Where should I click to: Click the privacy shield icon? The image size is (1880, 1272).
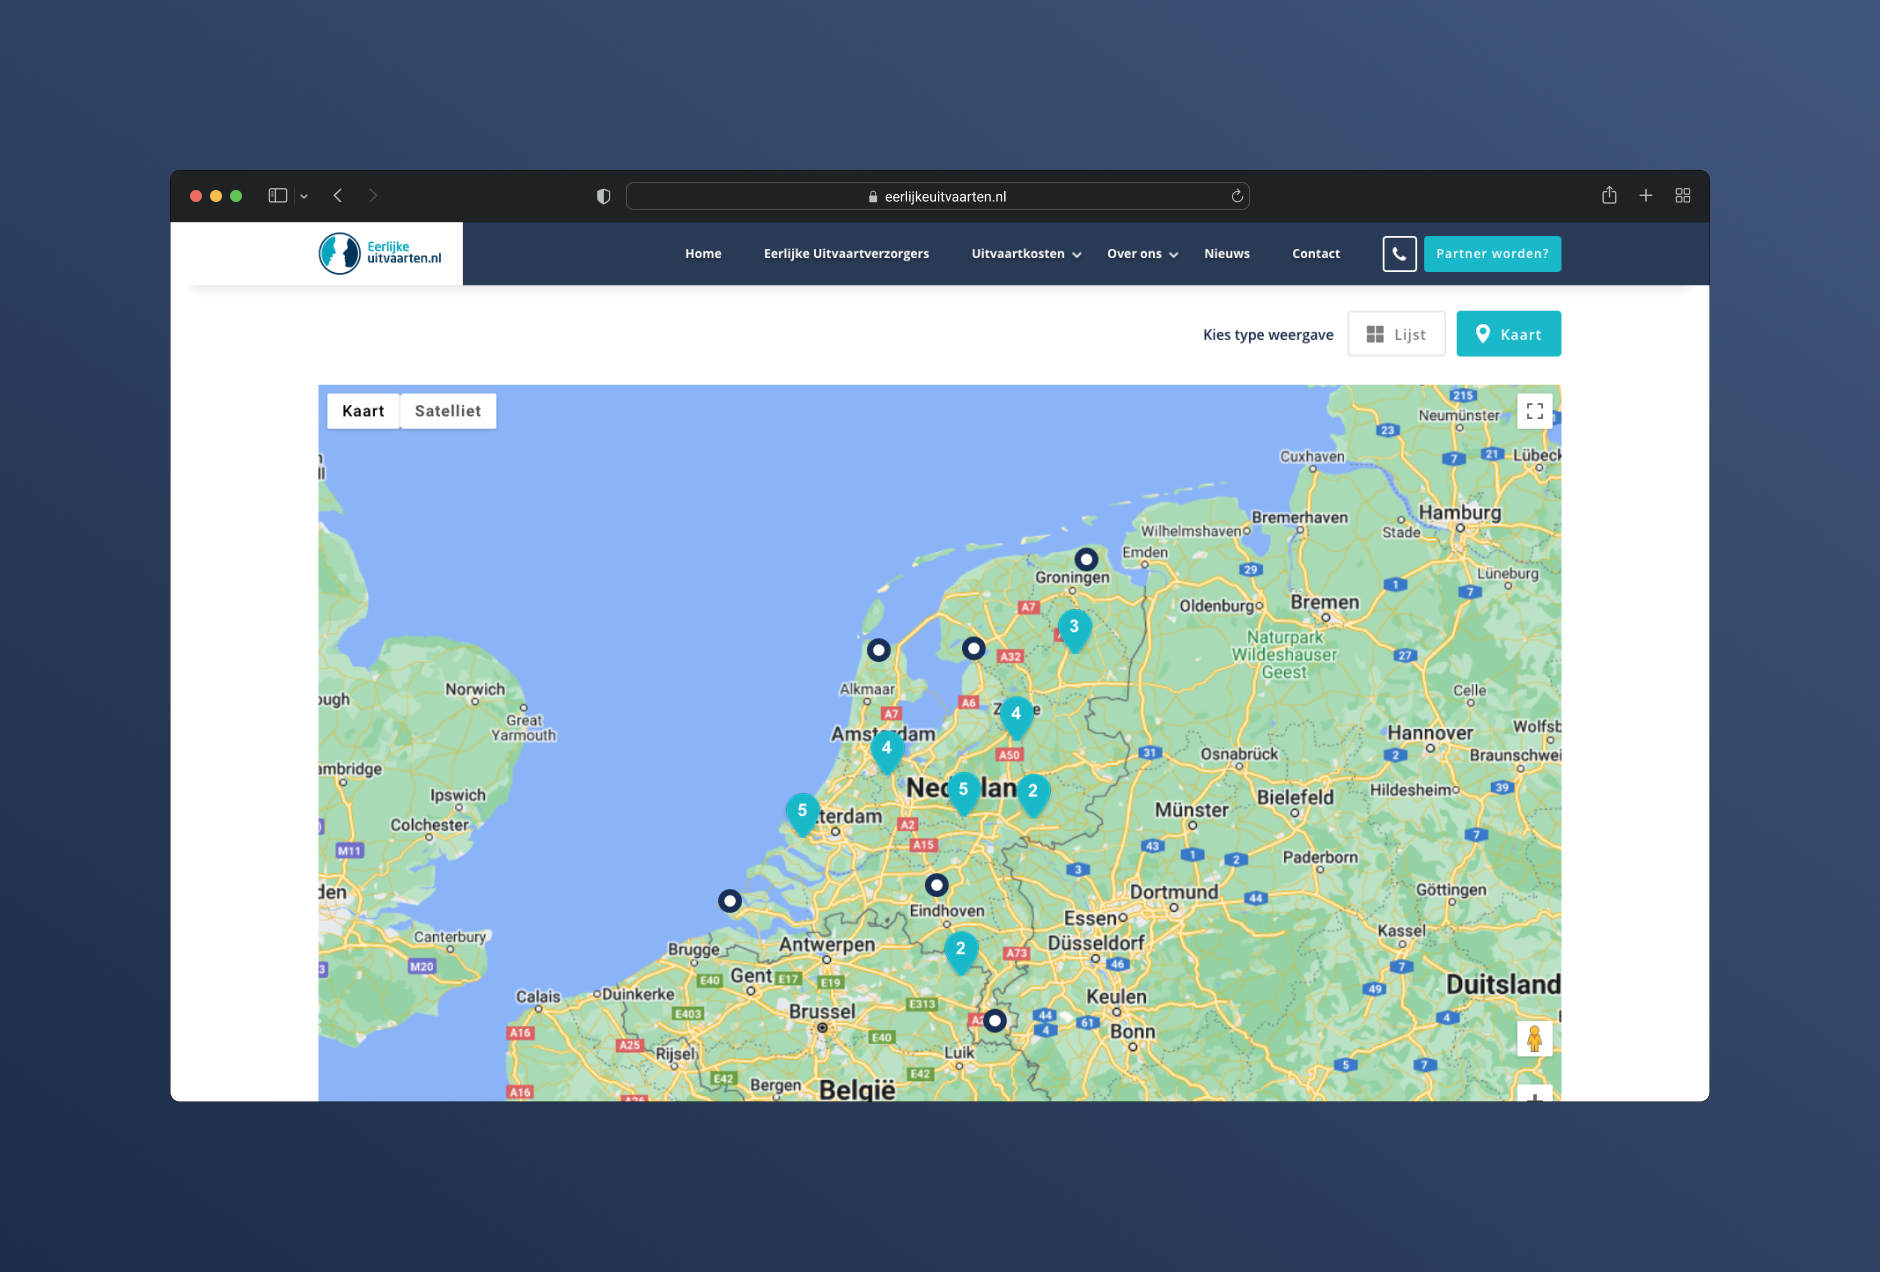[603, 196]
